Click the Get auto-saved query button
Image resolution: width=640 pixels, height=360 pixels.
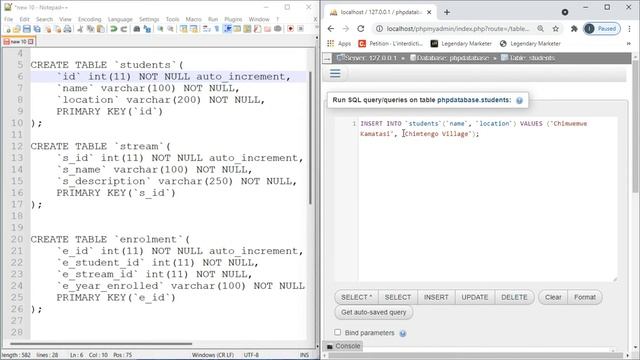tap(373, 312)
